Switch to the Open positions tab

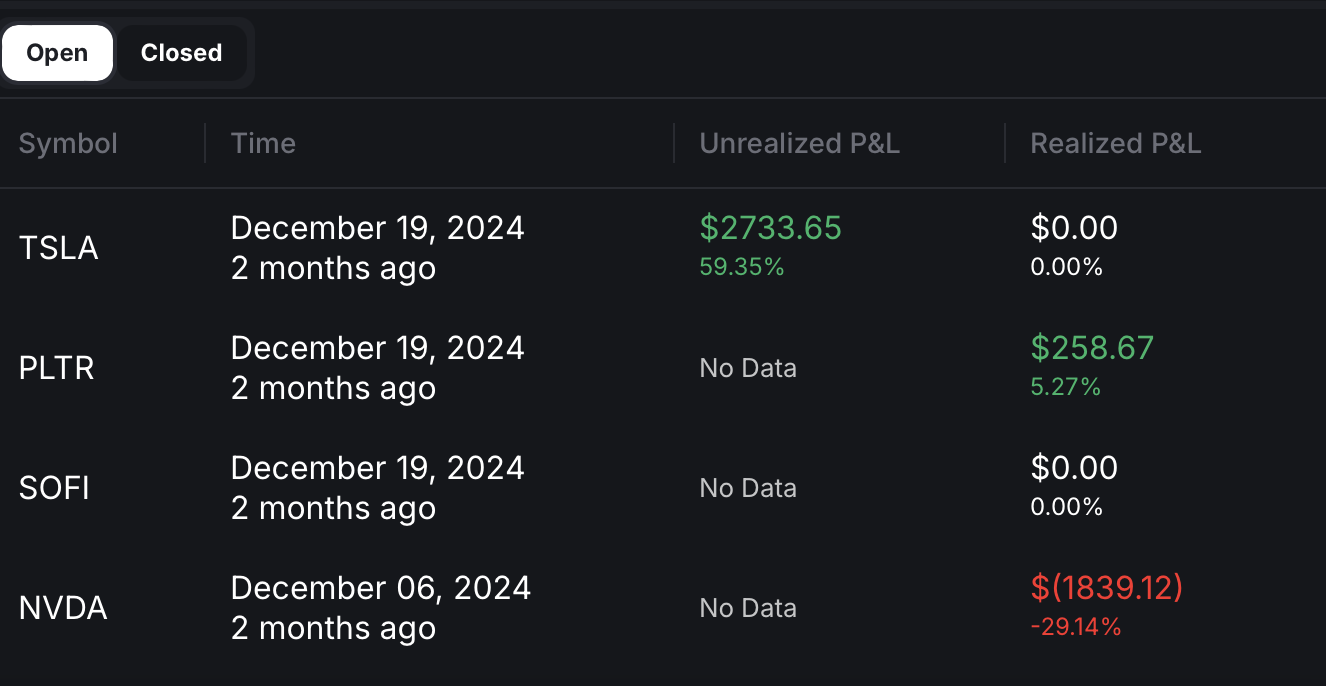57,53
